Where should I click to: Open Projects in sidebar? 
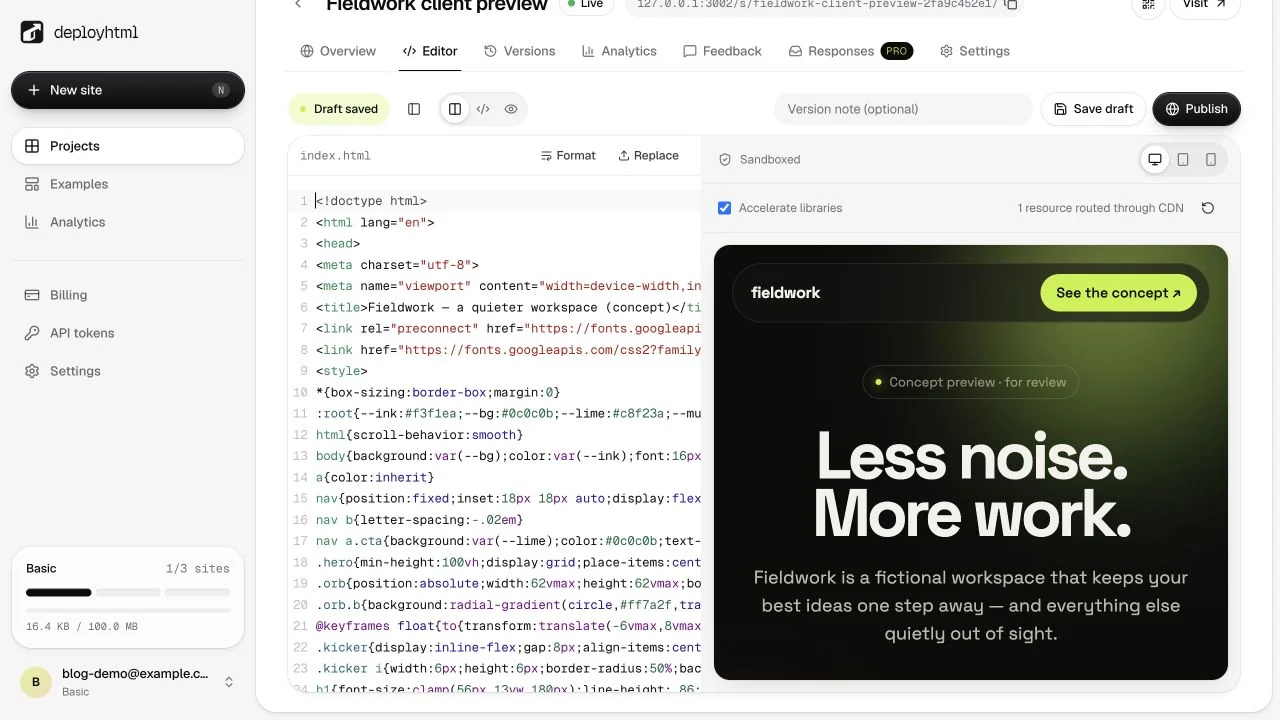[x=128, y=146]
